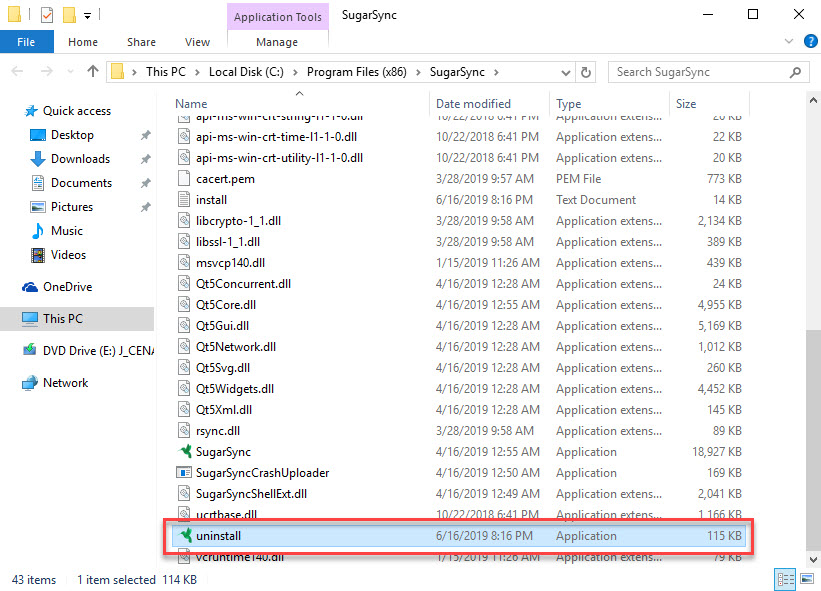
Task: Select DVD Drive (E:) in the navigation pane
Action: pyautogui.click(x=98, y=351)
